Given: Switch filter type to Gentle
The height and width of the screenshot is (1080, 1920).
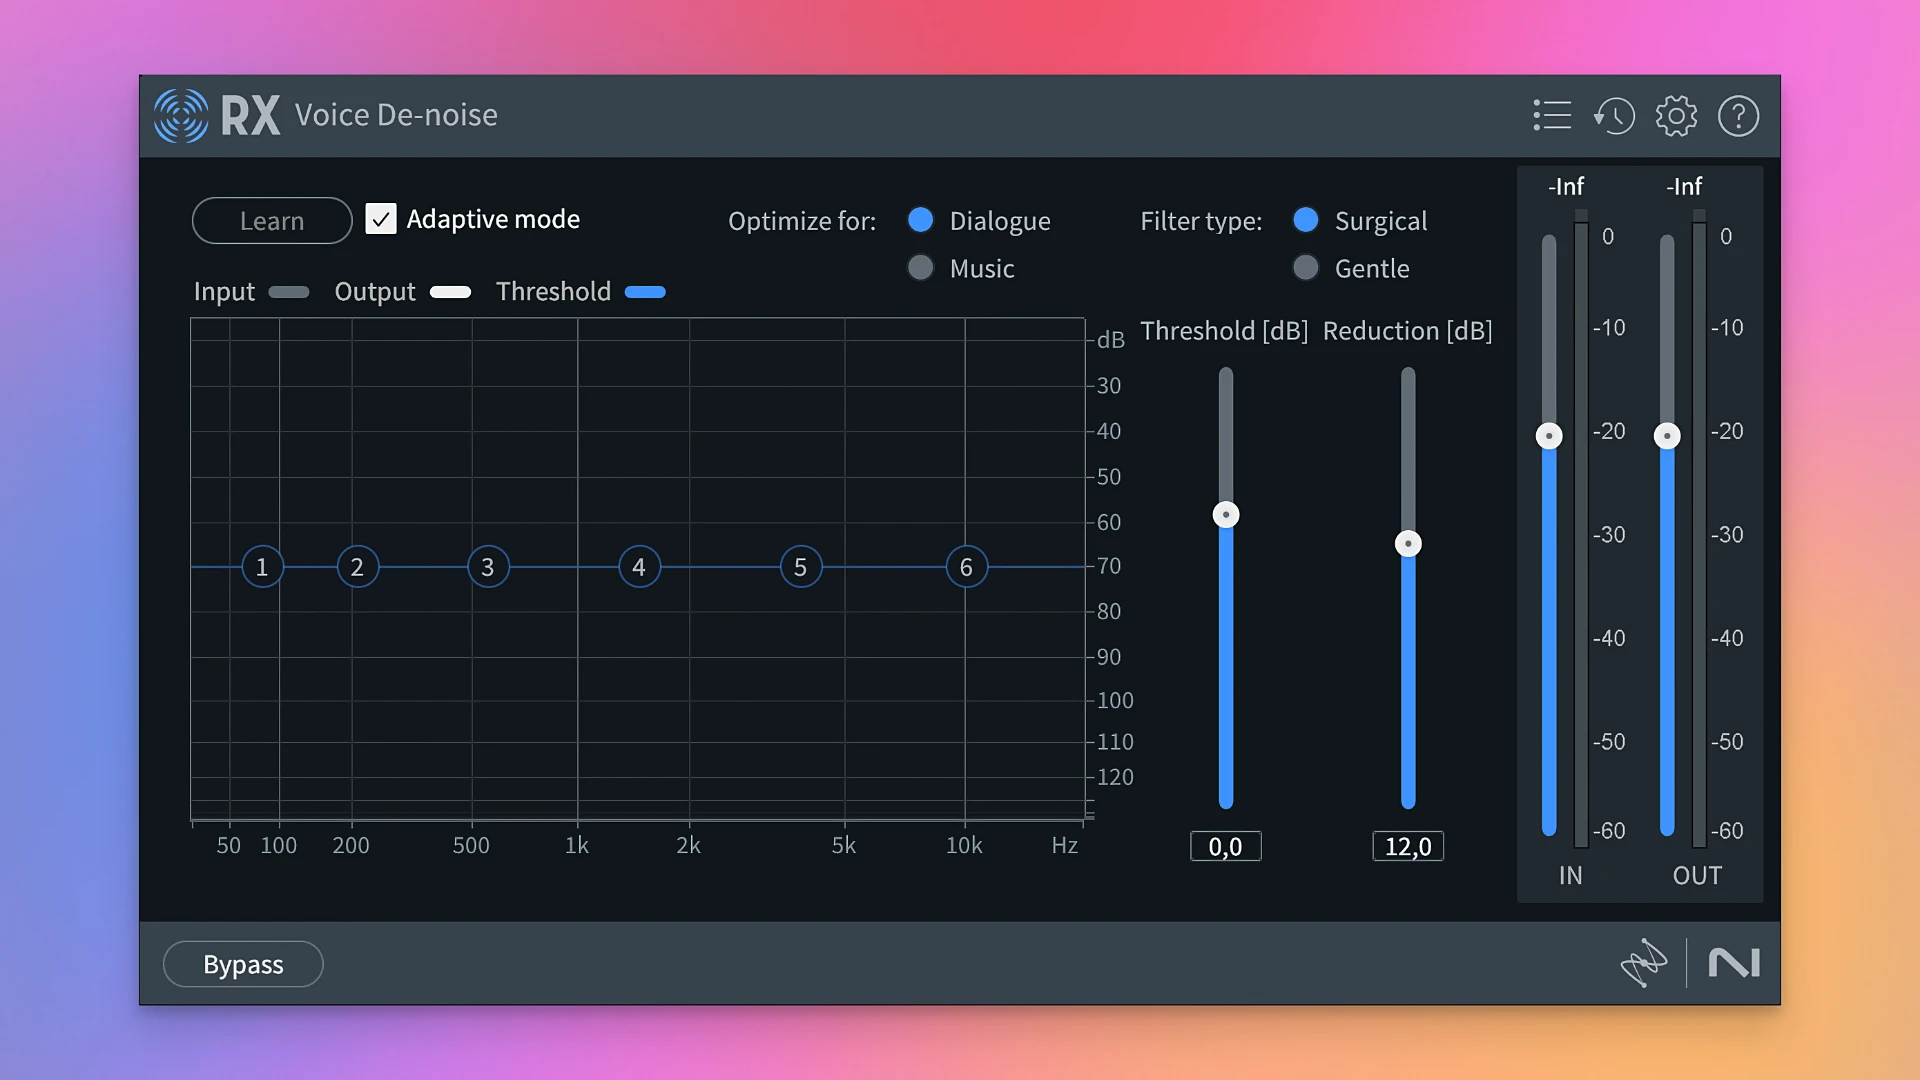Looking at the screenshot, I should [1306, 267].
